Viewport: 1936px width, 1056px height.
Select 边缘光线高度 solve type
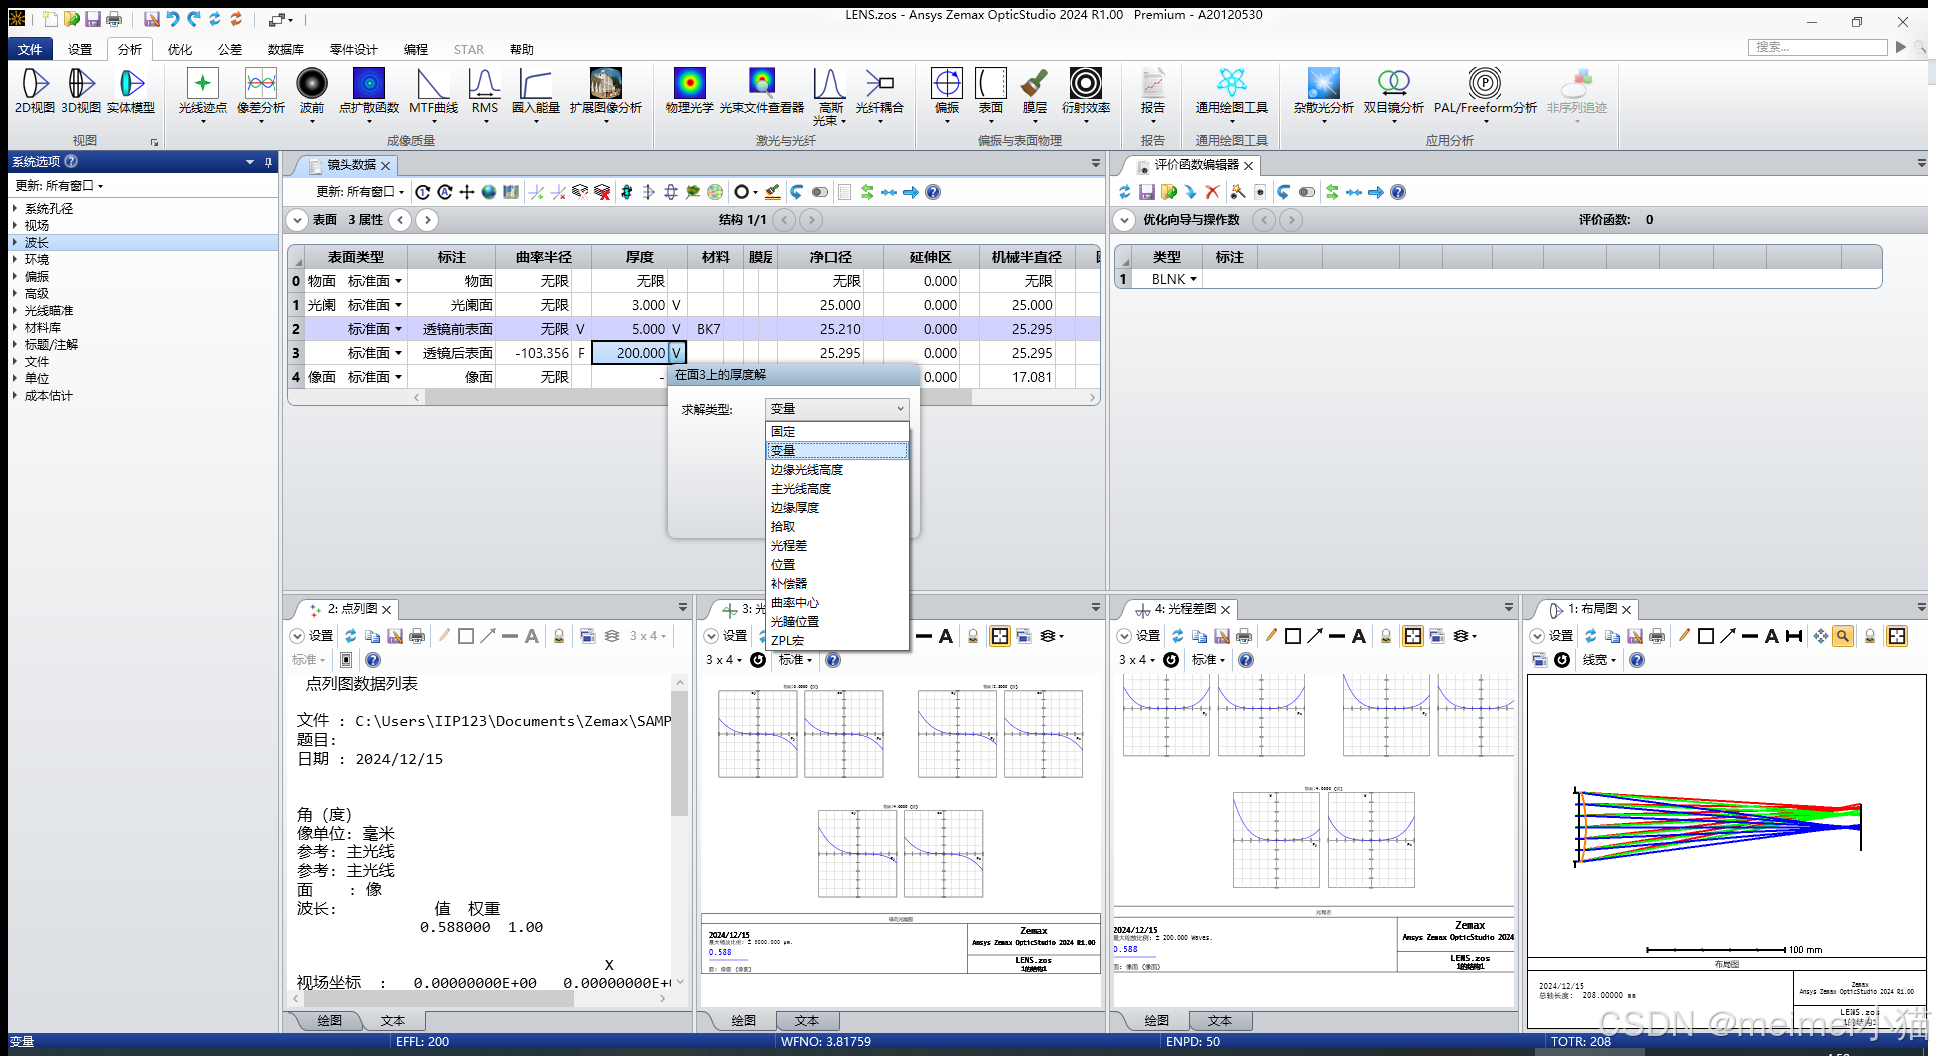[x=837, y=470]
